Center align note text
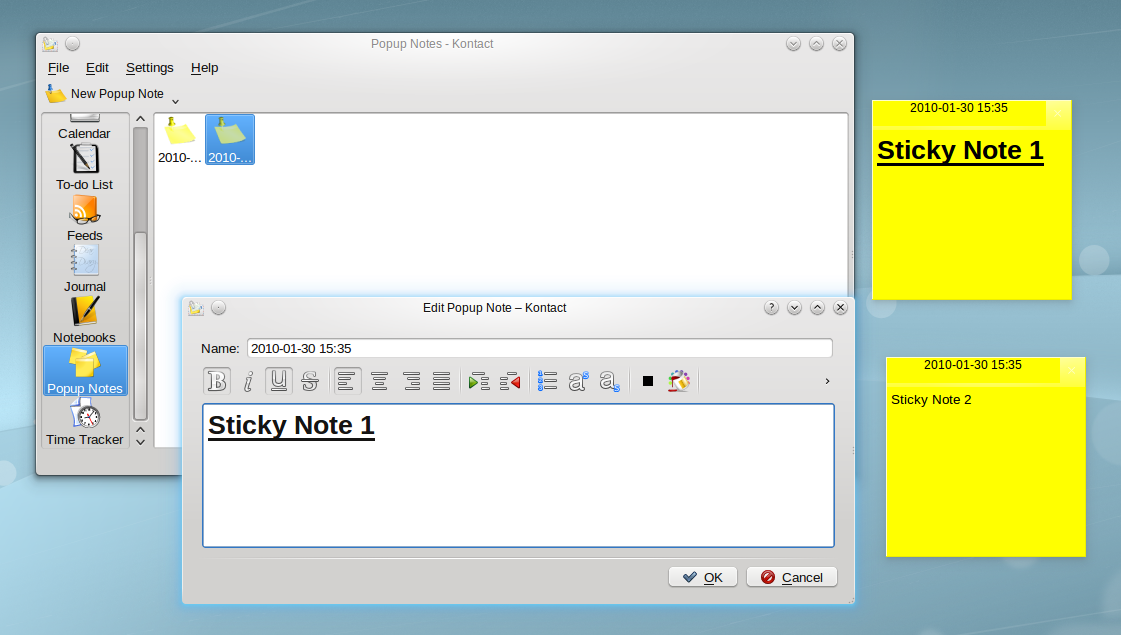 [379, 381]
